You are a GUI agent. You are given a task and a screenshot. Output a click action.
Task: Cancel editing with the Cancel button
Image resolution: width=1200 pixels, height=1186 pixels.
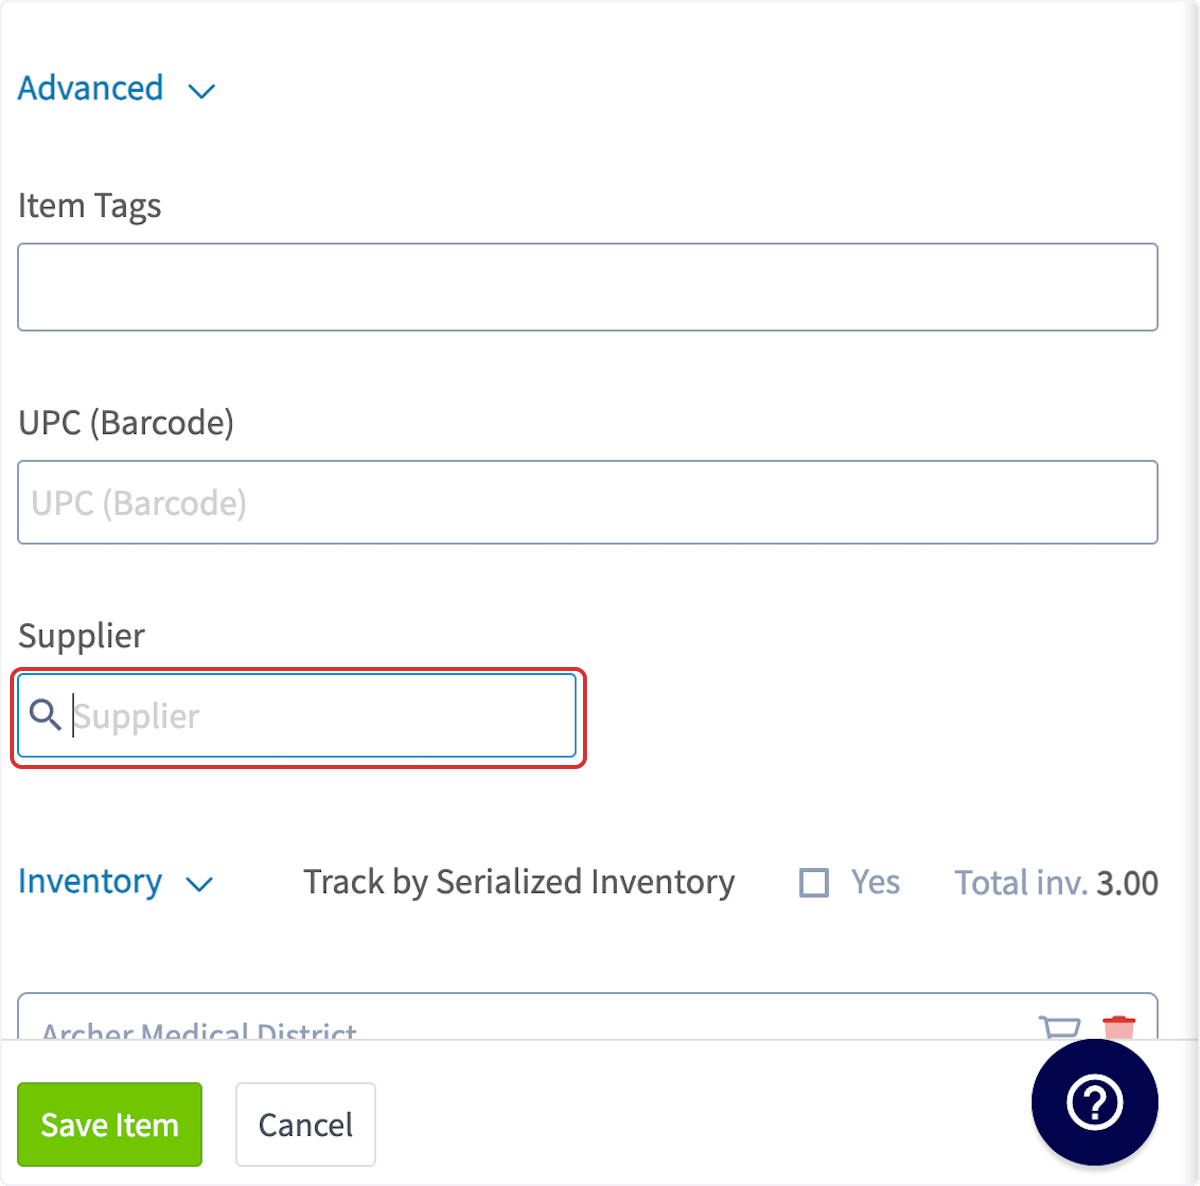pos(306,1124)
